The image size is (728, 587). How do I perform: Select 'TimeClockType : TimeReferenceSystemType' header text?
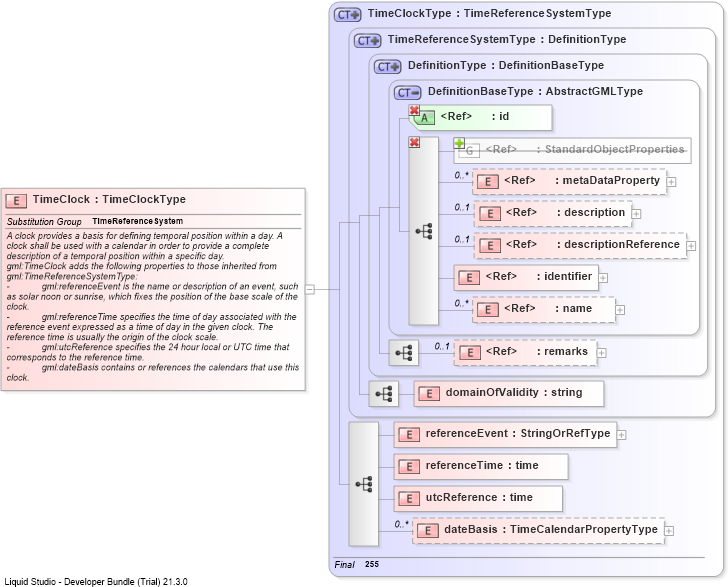489,13
